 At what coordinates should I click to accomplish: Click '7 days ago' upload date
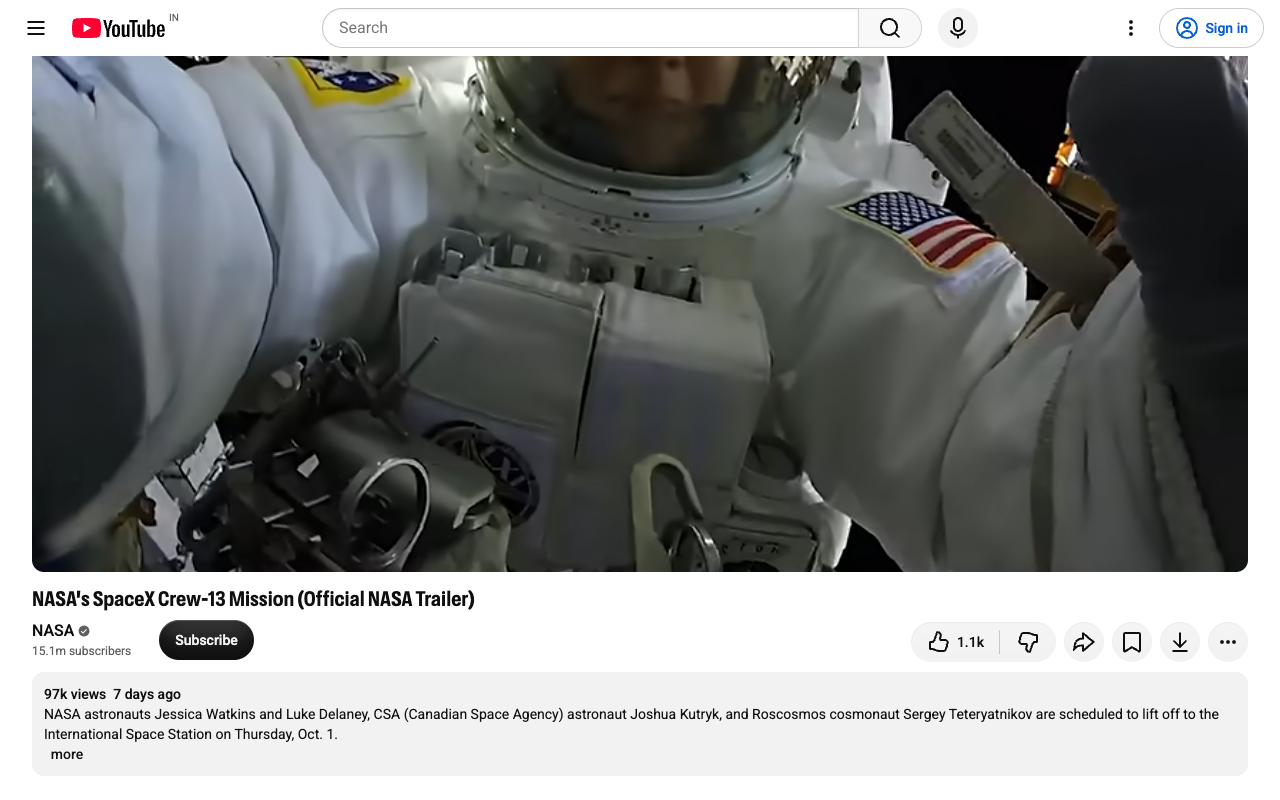147,694
